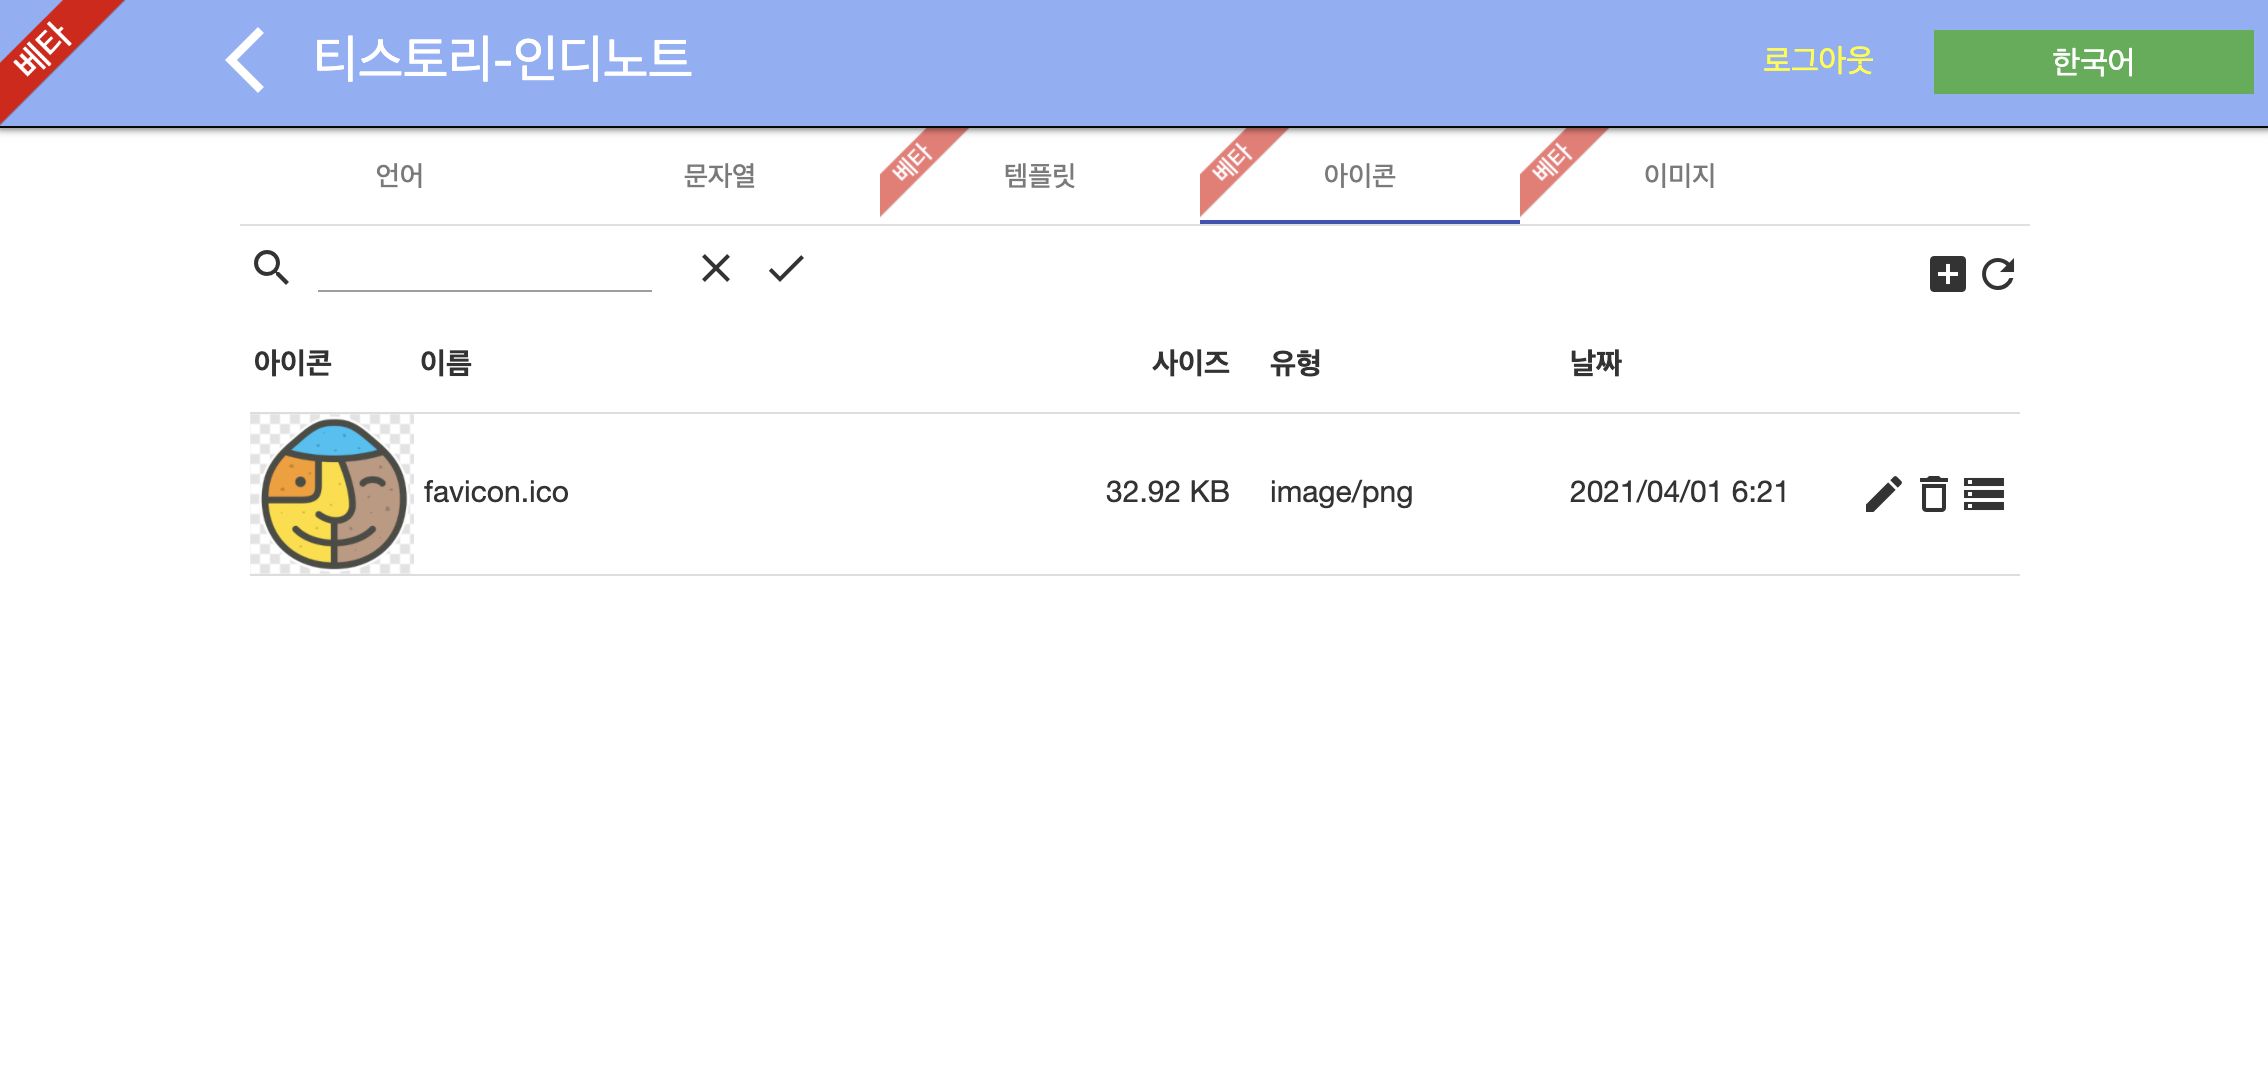
Task: Select the 아이콘 tab
Action: pos(1359,176)
